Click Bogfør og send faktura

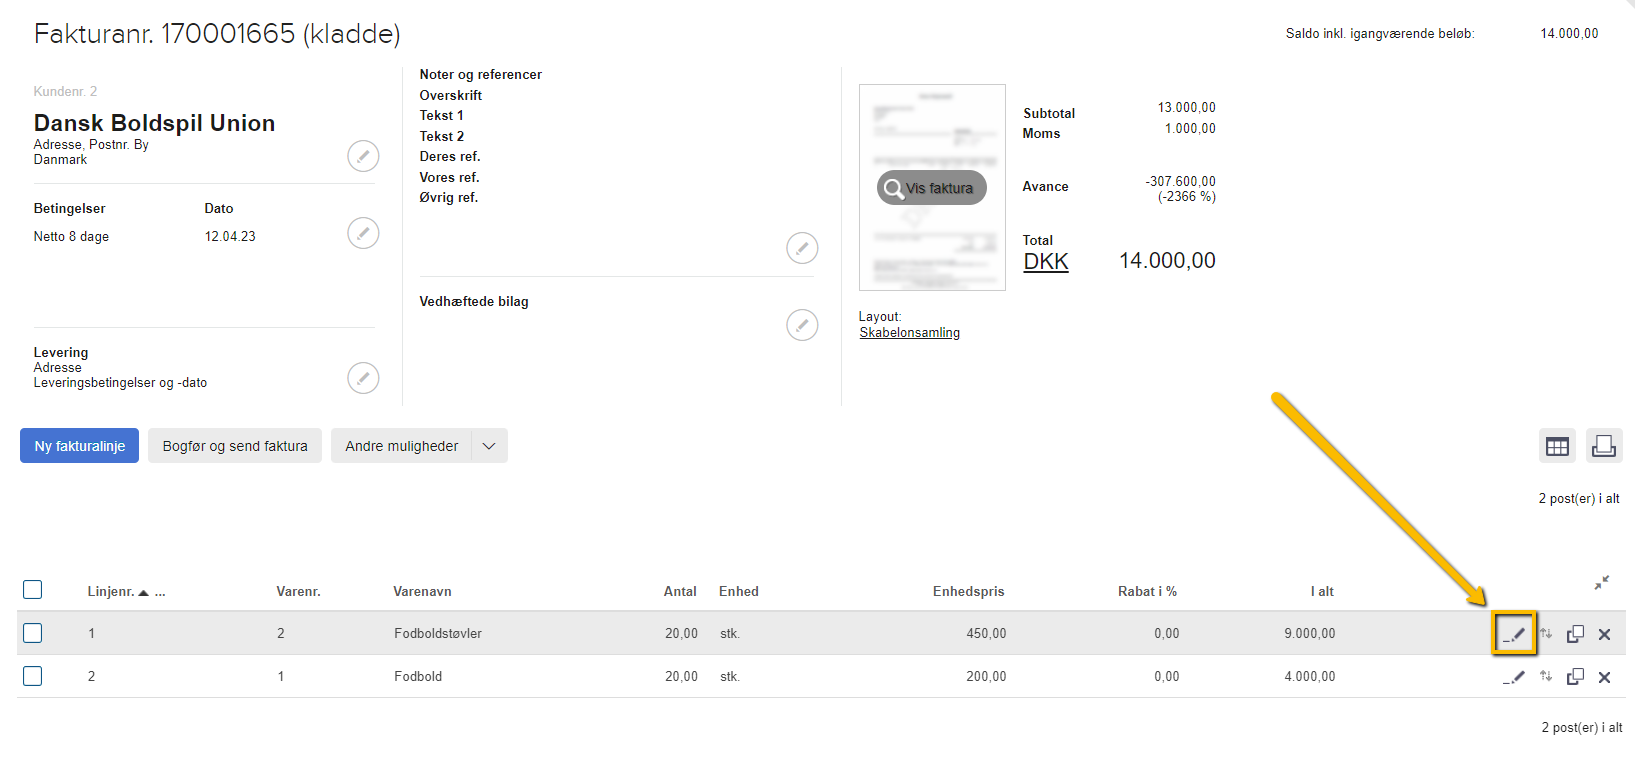(x=235, y=446)
